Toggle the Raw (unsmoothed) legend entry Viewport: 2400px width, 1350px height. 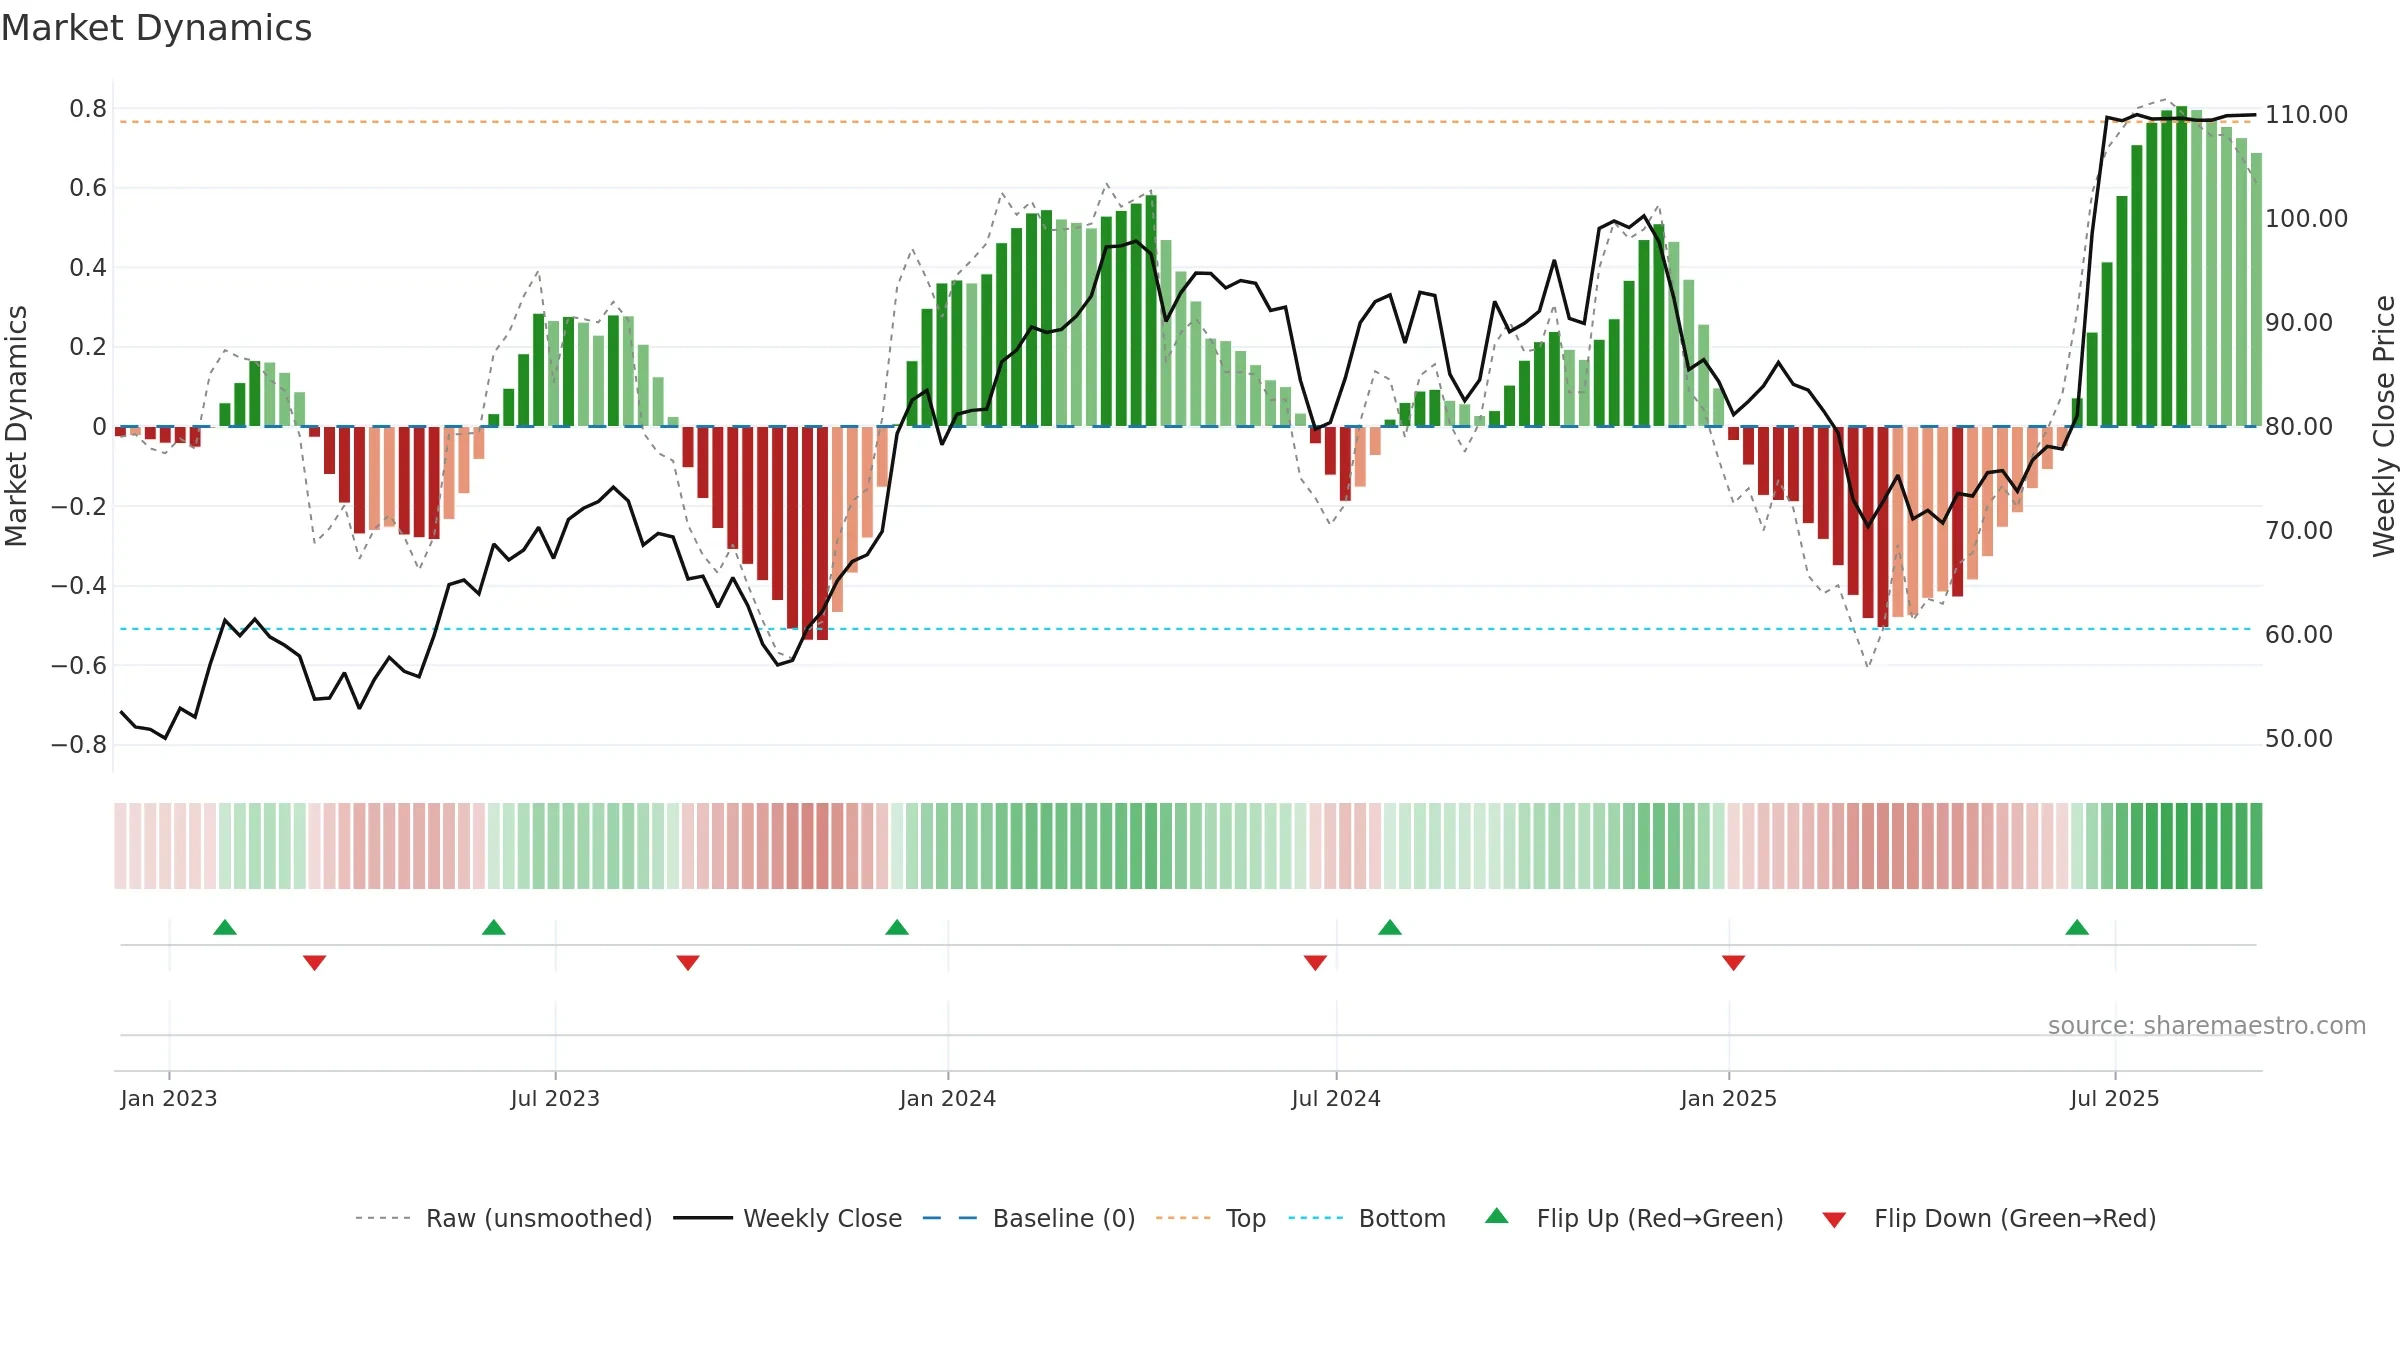pyautogui.click(x=503, y=1218)
